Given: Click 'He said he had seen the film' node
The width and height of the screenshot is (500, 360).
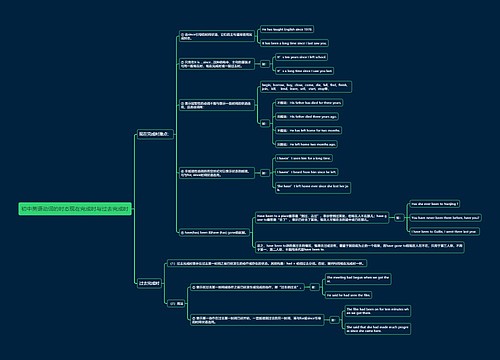Looking at the screenshot, I should pos(349,295).
